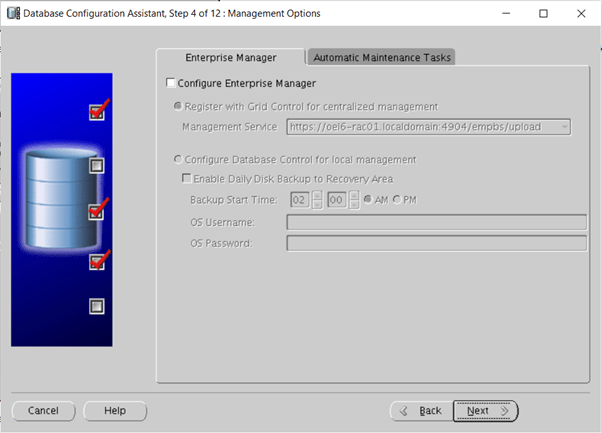The width and height of the screenshot is (602, 433).
Task: Click the OS Username input field
Action: click(x=436, y=222)
